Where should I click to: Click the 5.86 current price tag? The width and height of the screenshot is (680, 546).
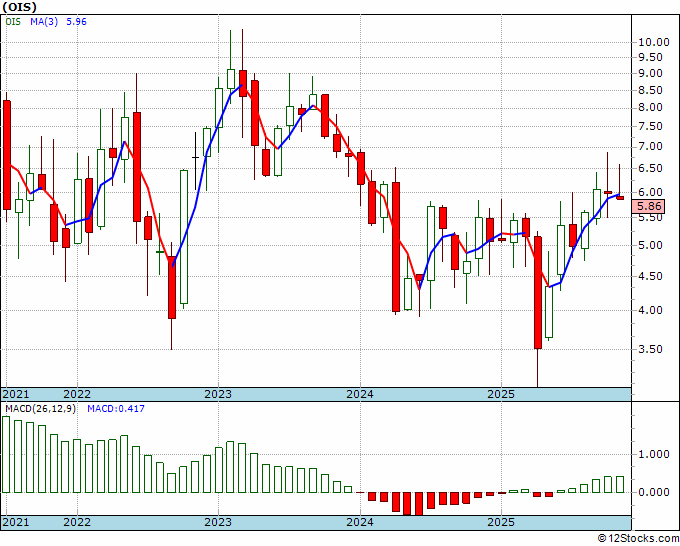pos(648,206)
